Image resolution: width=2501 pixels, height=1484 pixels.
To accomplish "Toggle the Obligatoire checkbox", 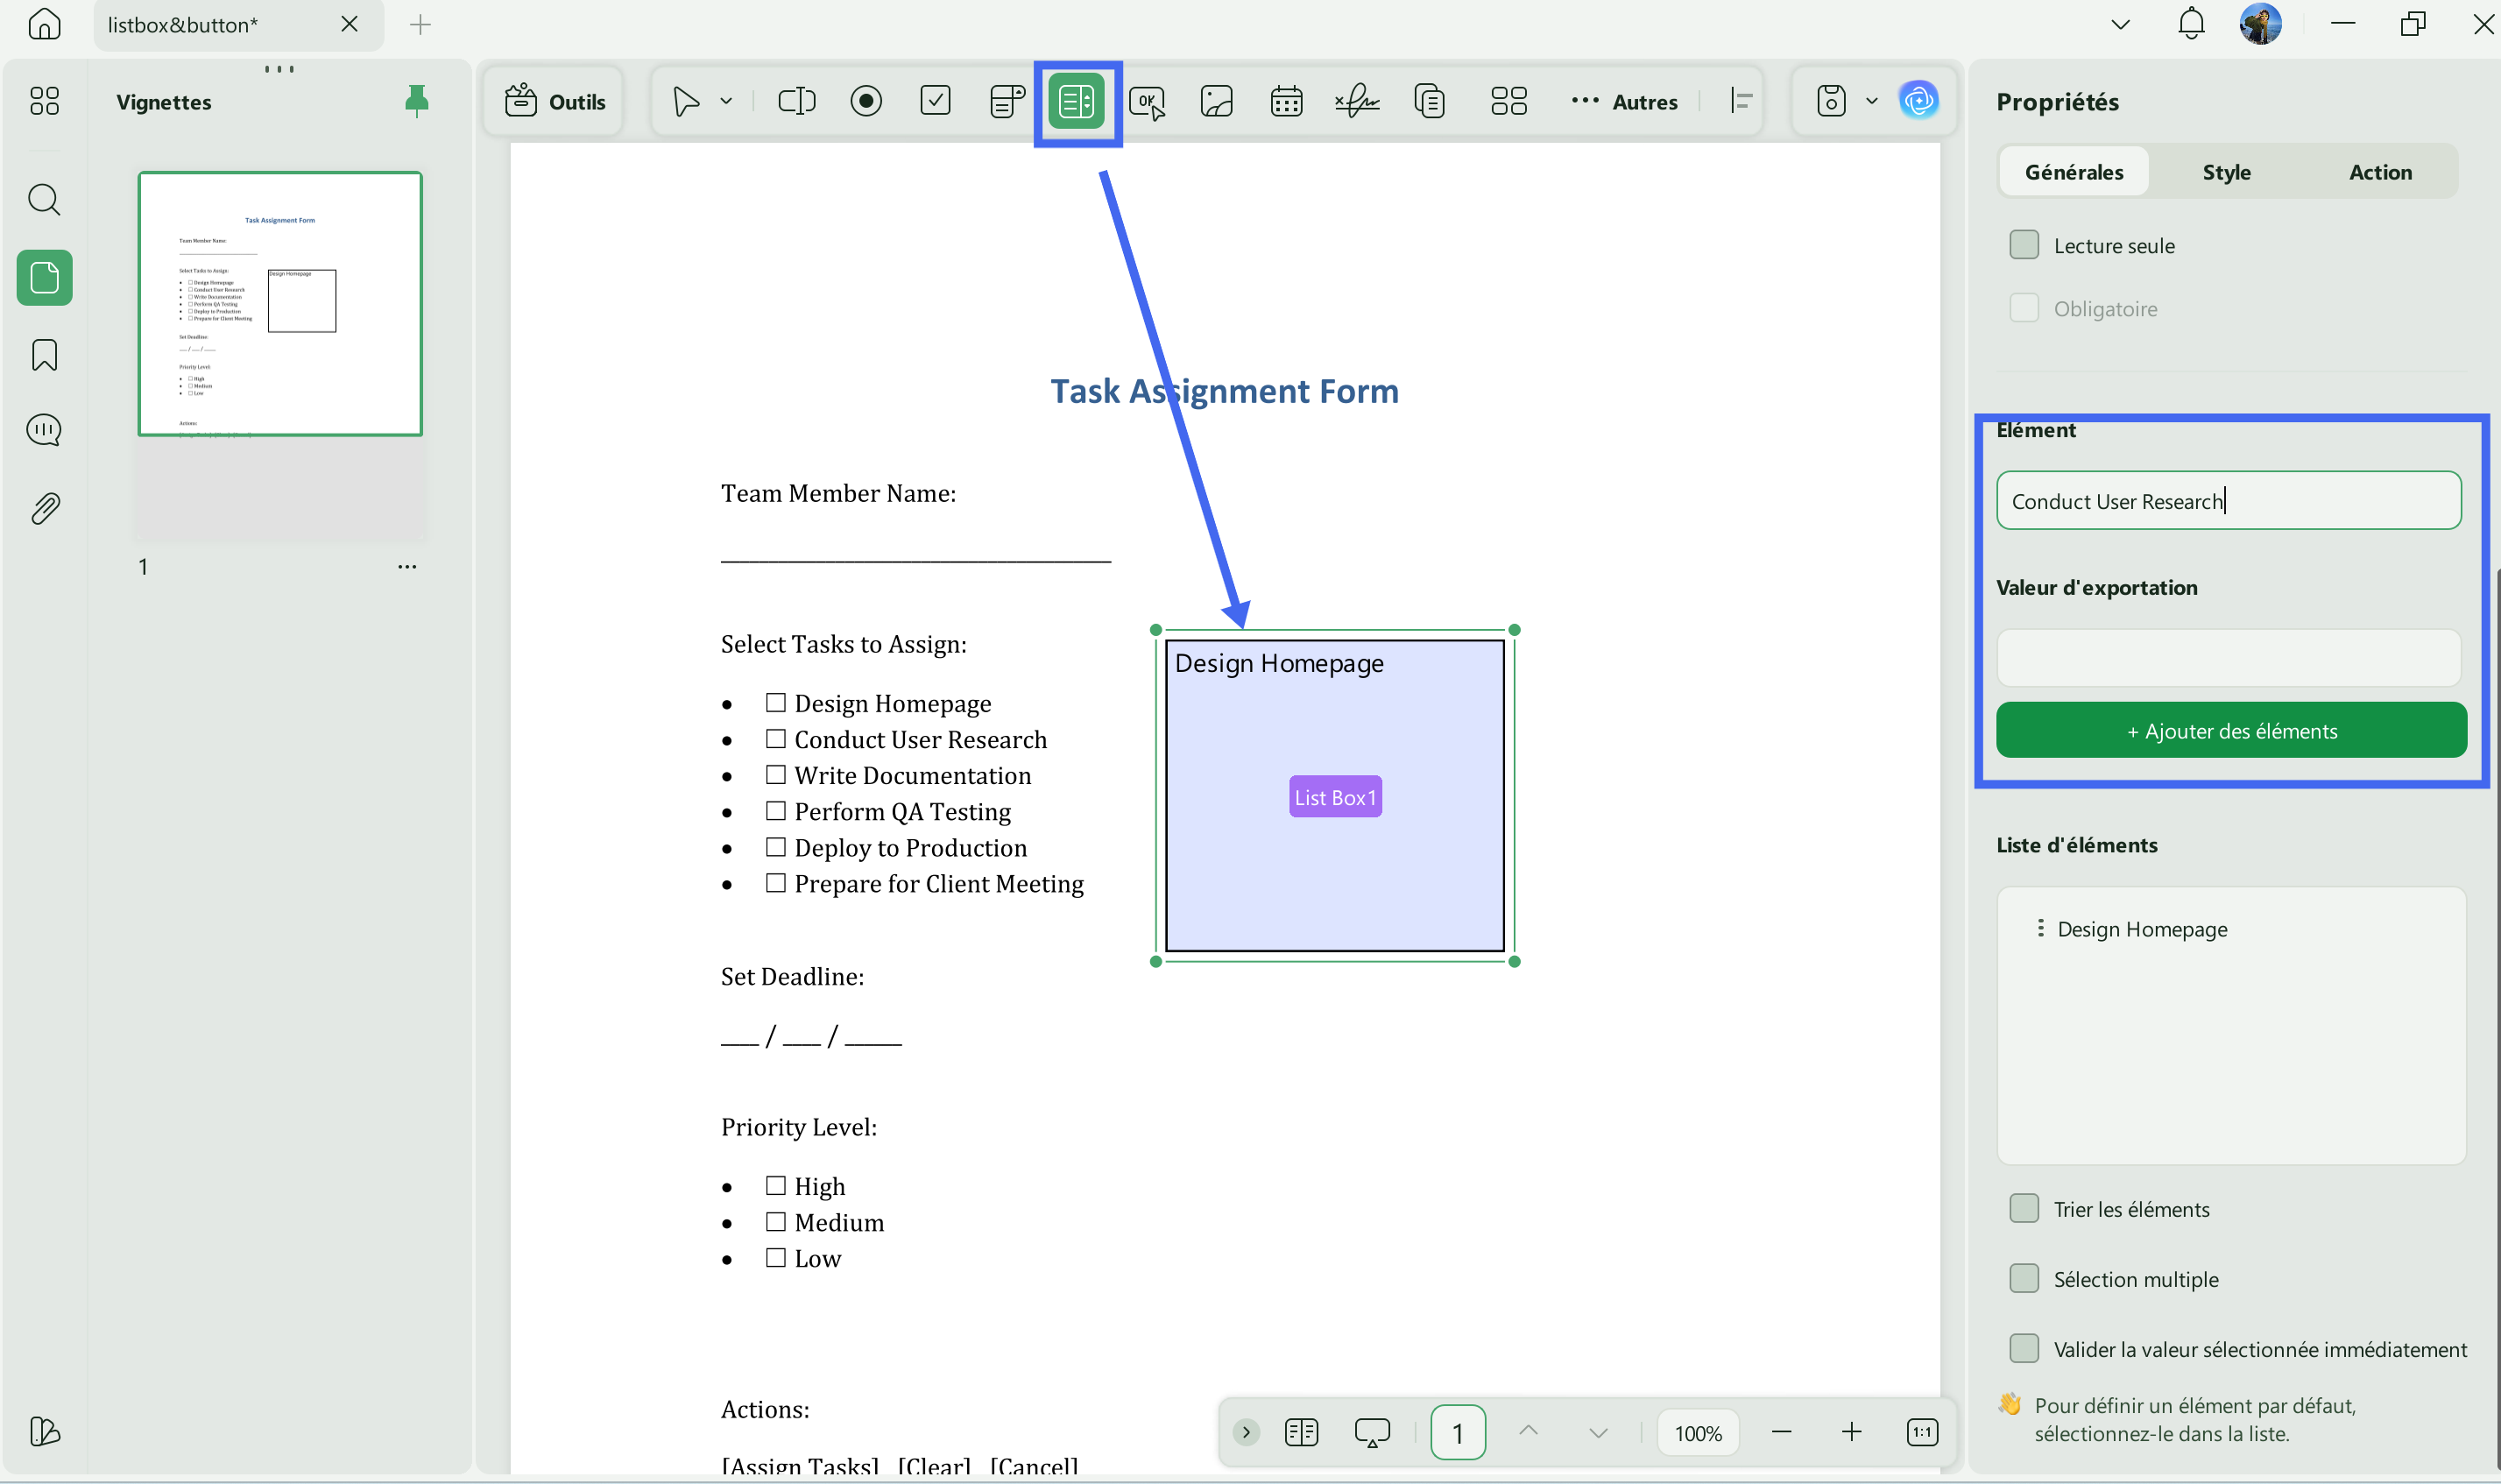I will pyautogui.click(x=2024, y=308).
